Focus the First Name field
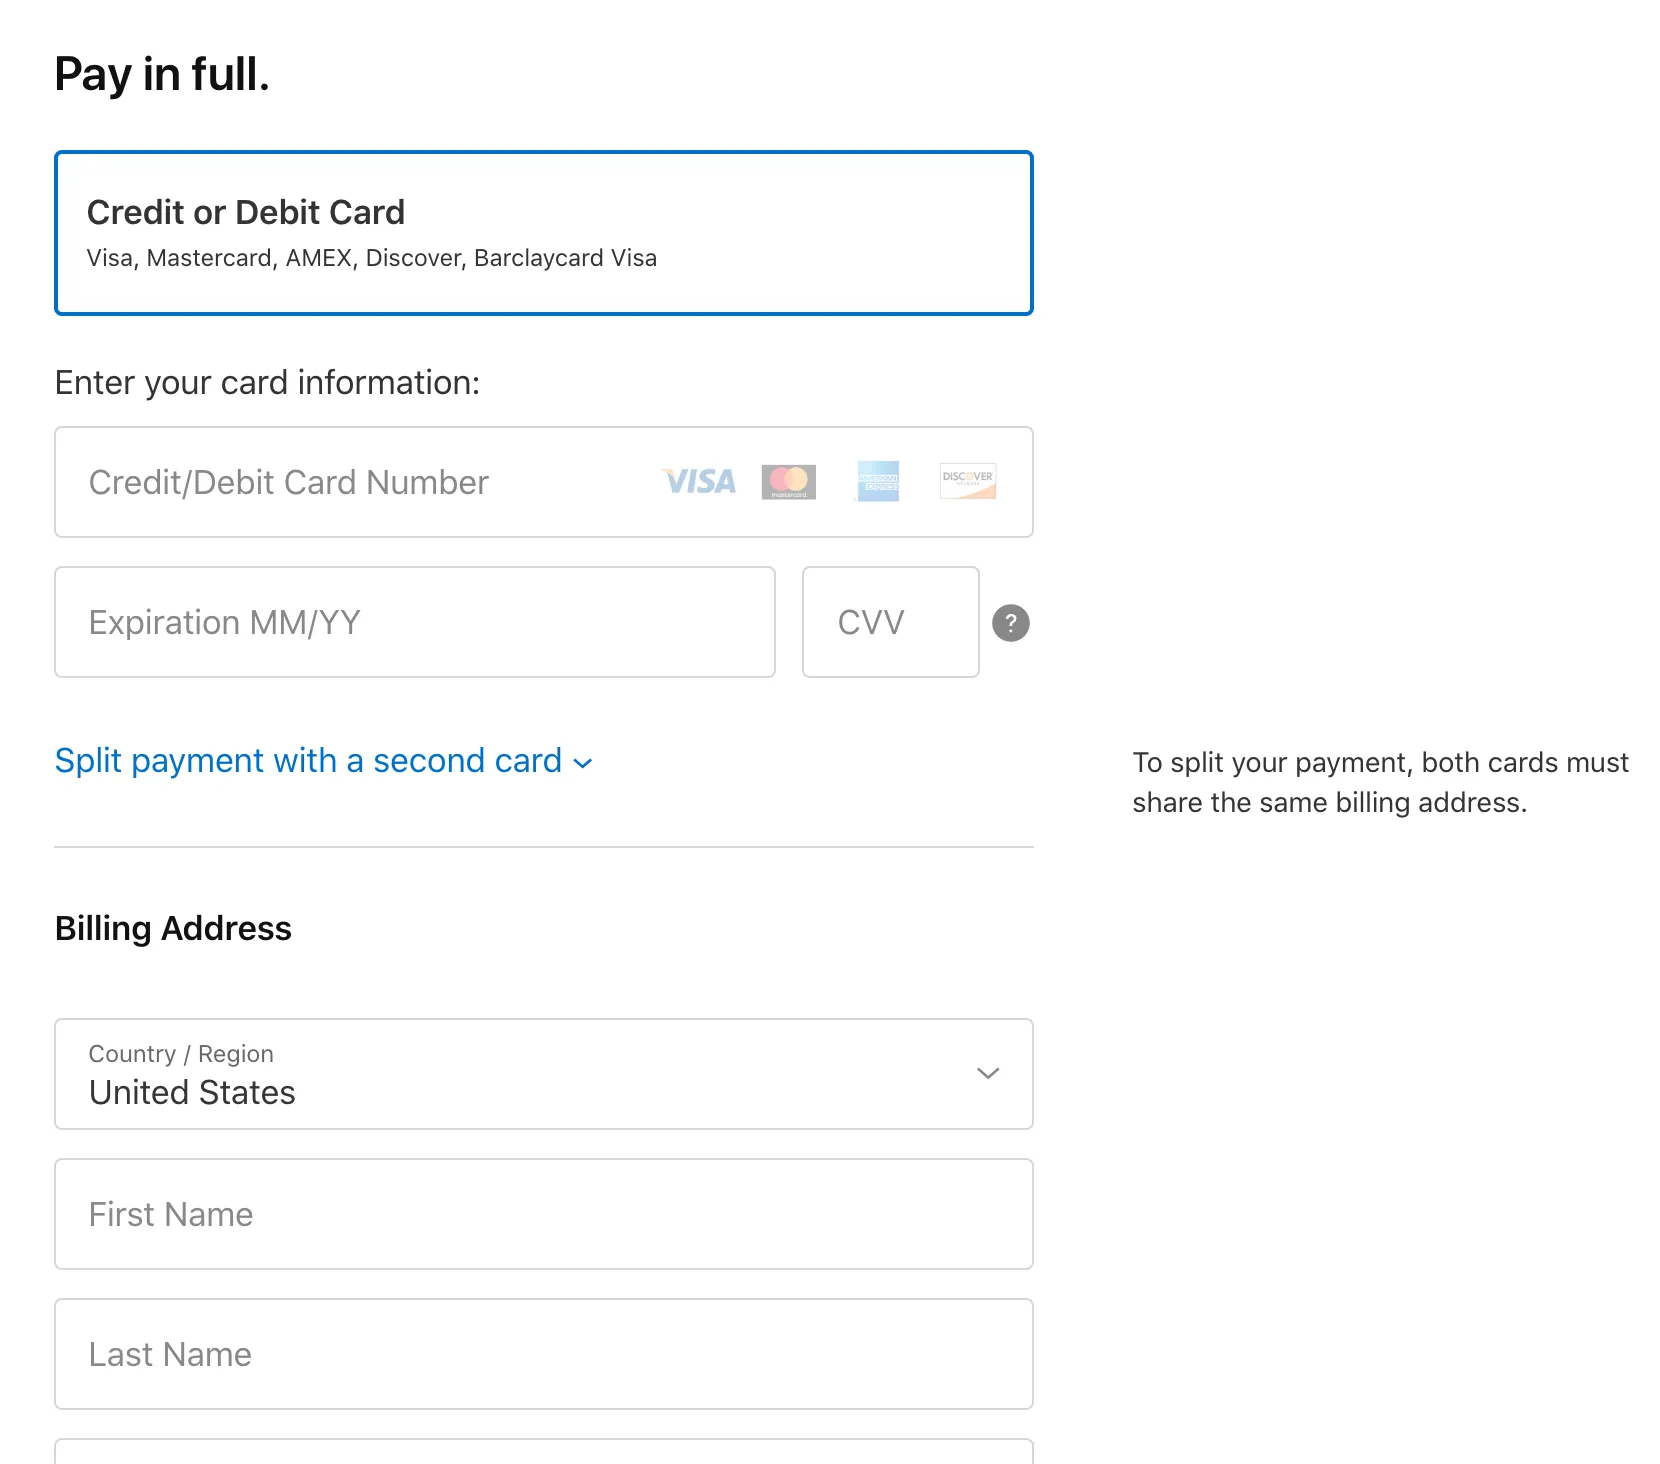 (x=543, y=1214)
